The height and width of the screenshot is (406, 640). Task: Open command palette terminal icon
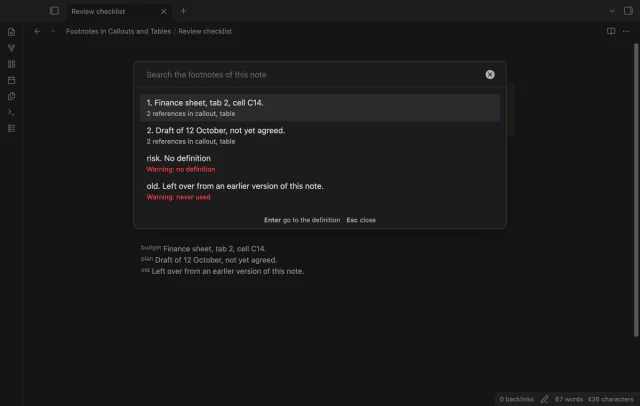(x=11, y=112)
